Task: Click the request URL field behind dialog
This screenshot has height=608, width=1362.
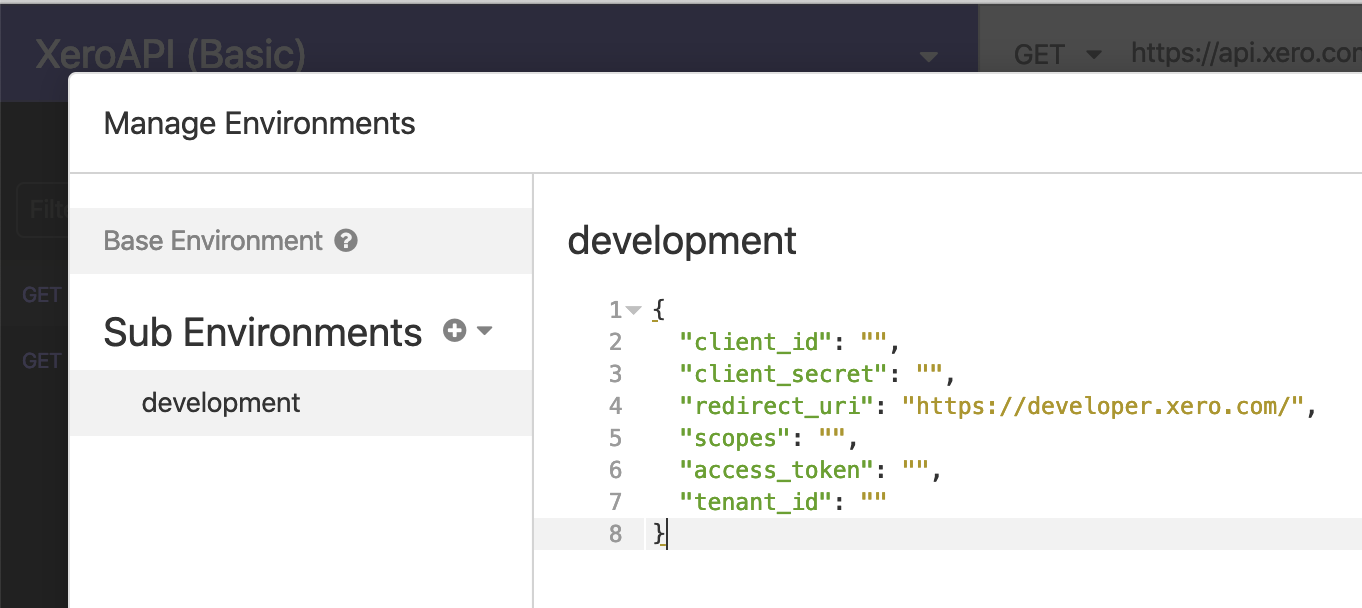Action: pos(1245,53)
